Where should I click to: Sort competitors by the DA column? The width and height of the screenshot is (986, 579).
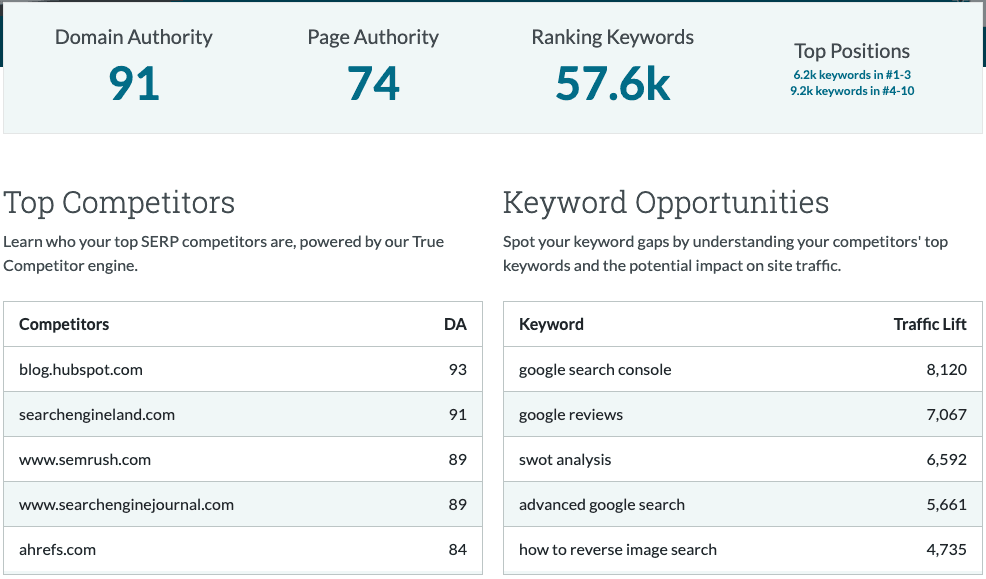456,324
